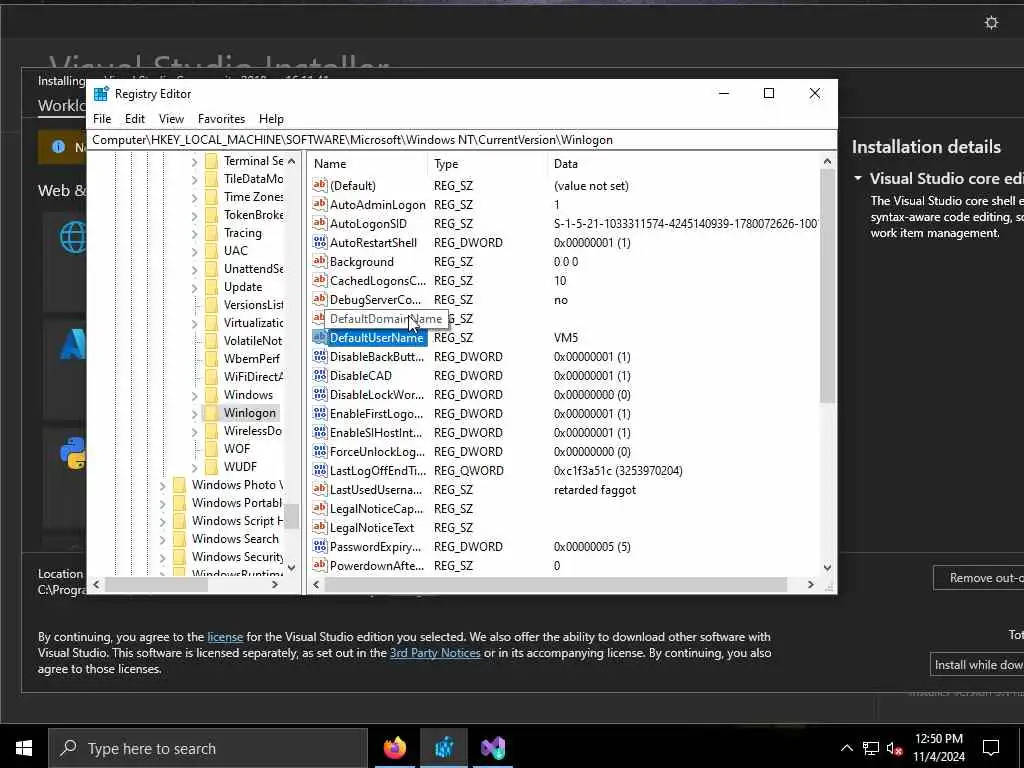Click the registry address path bar

[461, 140]
